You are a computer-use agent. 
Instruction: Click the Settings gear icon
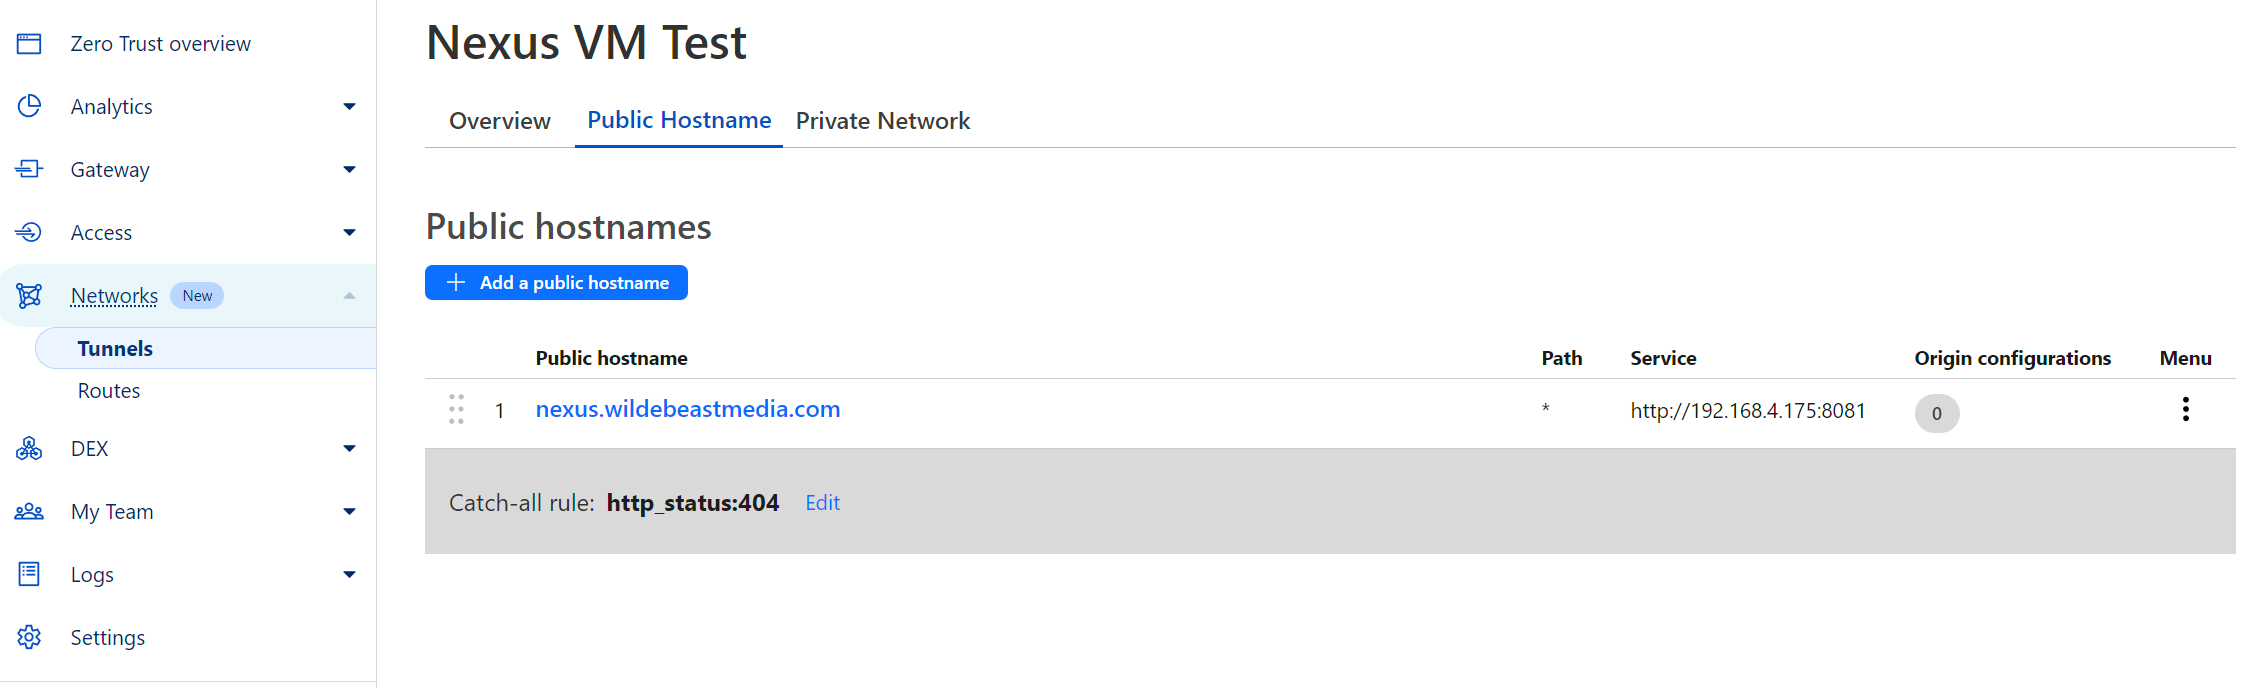[29, 637]
